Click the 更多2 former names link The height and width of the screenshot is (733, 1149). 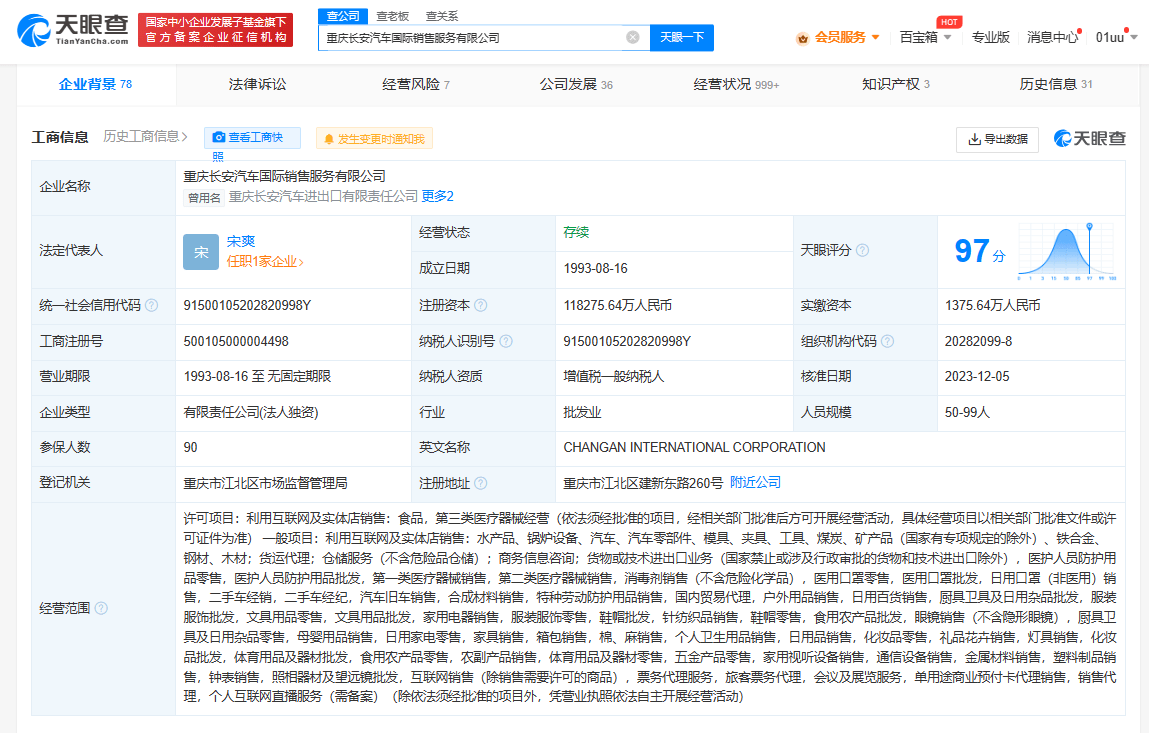pyautogui.click(x=437, y=196)
